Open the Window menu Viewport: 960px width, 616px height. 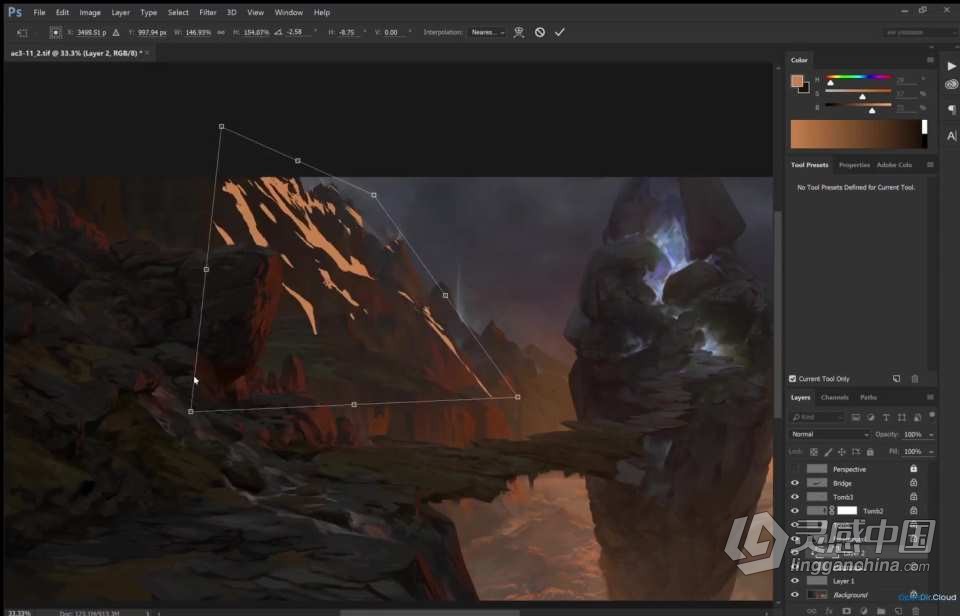[288, 12]
